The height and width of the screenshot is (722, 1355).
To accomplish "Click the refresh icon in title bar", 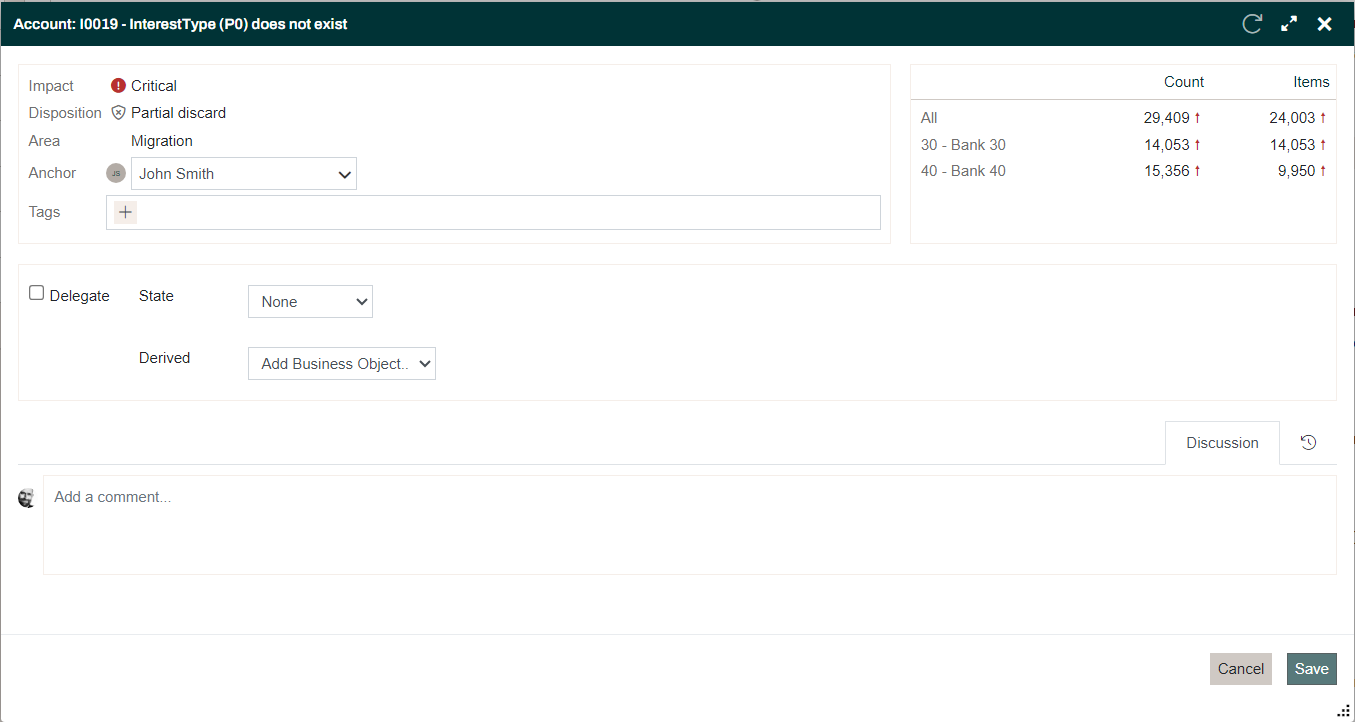I will pos(1252,24).
